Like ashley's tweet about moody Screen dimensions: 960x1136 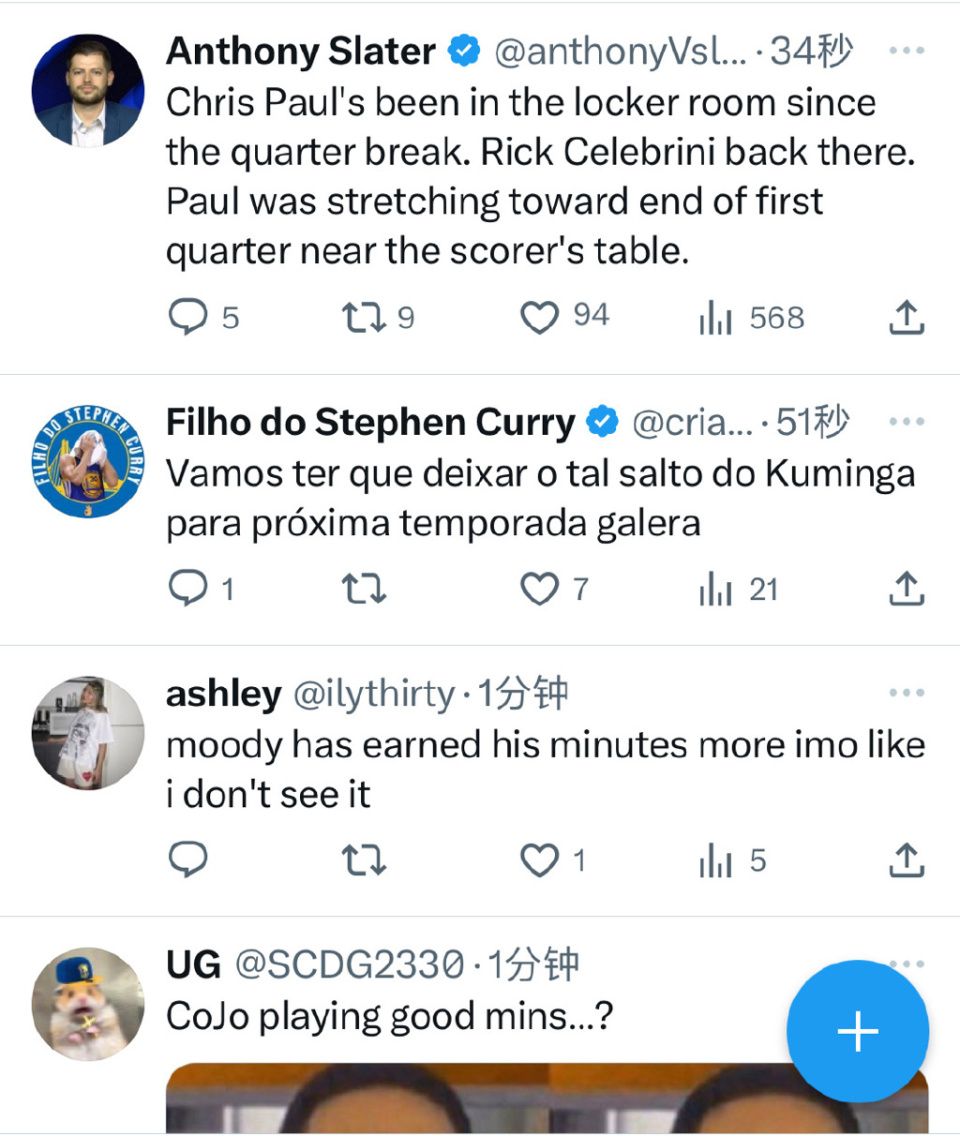540,860
